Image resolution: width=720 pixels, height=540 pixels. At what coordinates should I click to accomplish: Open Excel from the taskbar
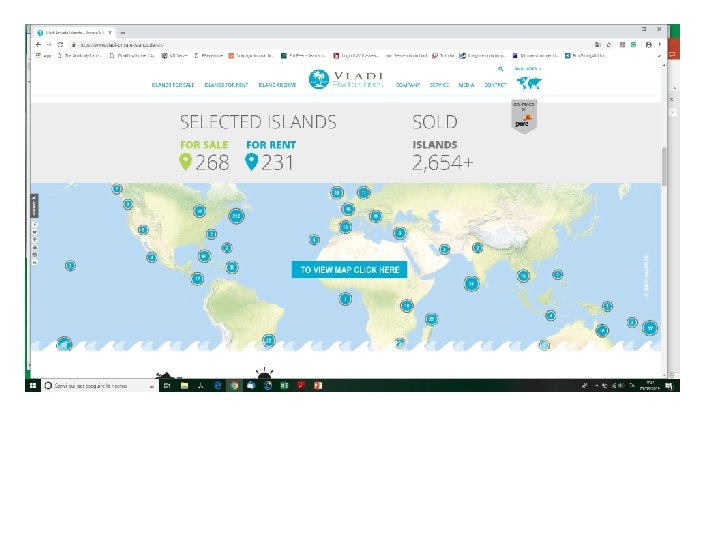284,386
